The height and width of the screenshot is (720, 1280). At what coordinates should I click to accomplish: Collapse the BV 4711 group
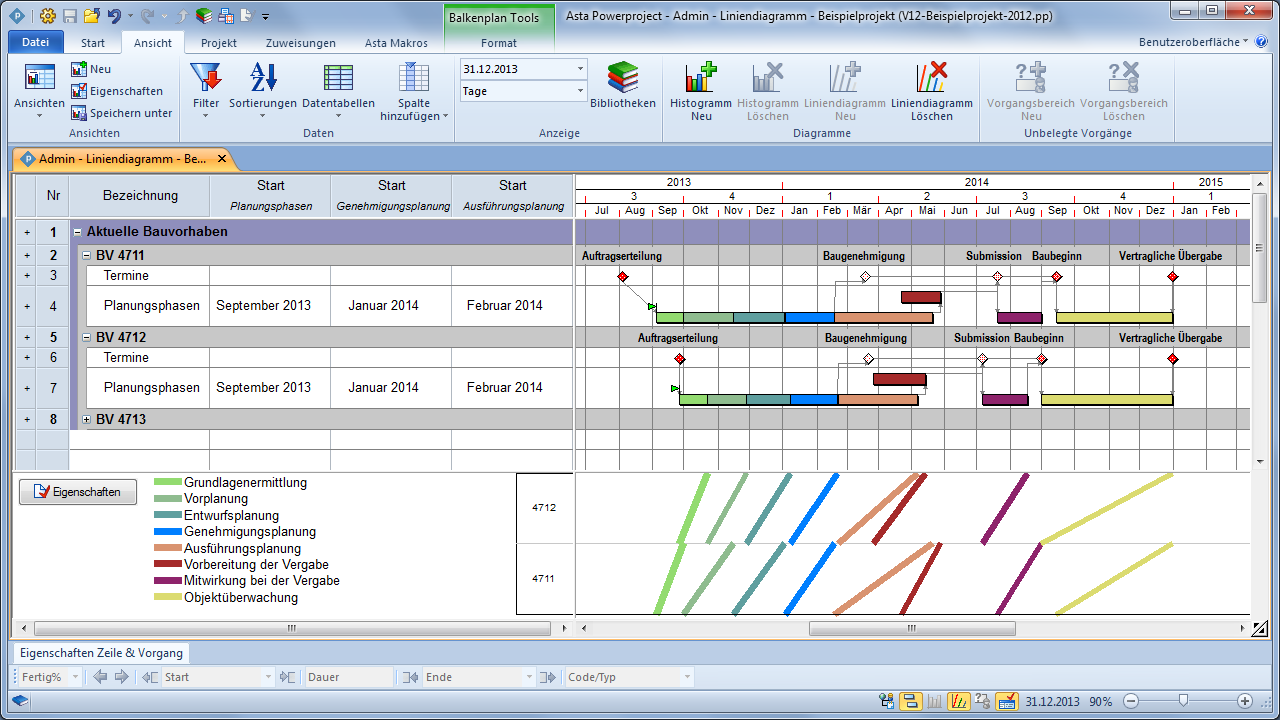pos(87,256)
